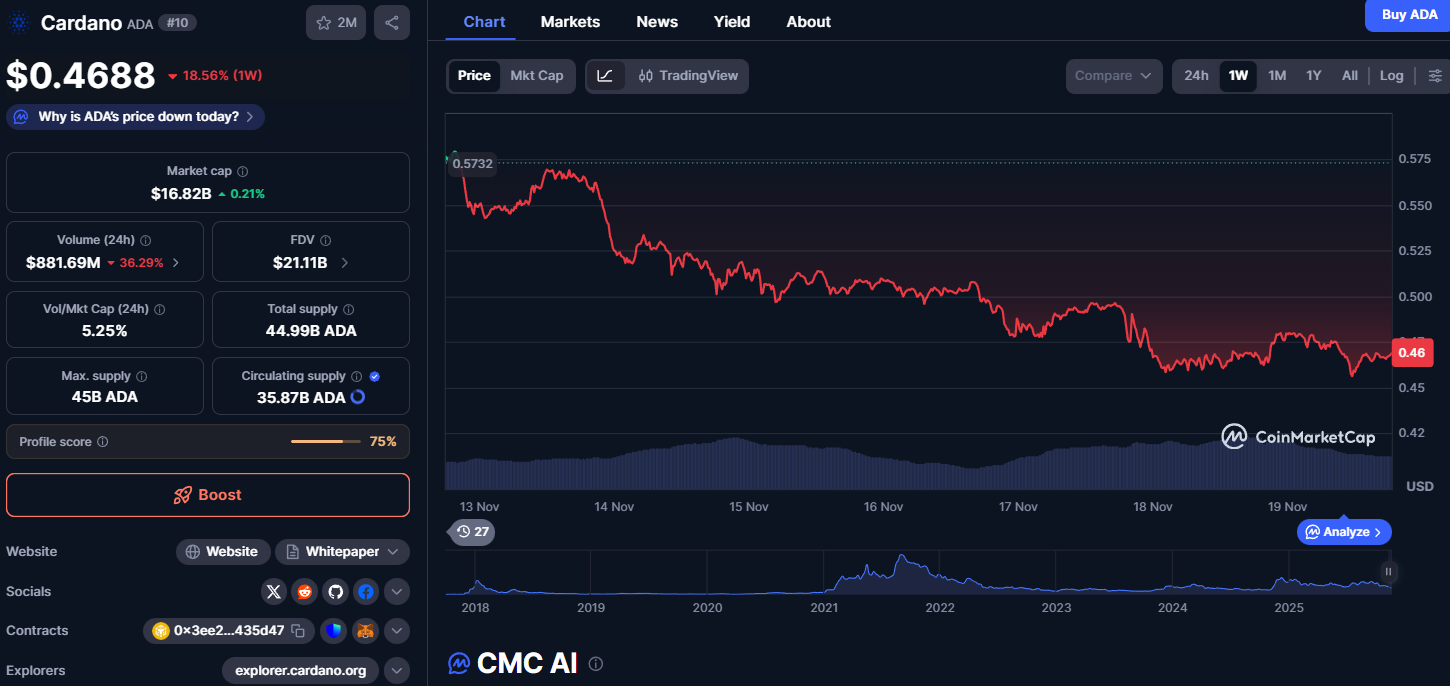Image resolution: width=1450 pixels, height=686 pixels.
Task: Switch chart to Mkt Cap view
Action: point(537,75)
